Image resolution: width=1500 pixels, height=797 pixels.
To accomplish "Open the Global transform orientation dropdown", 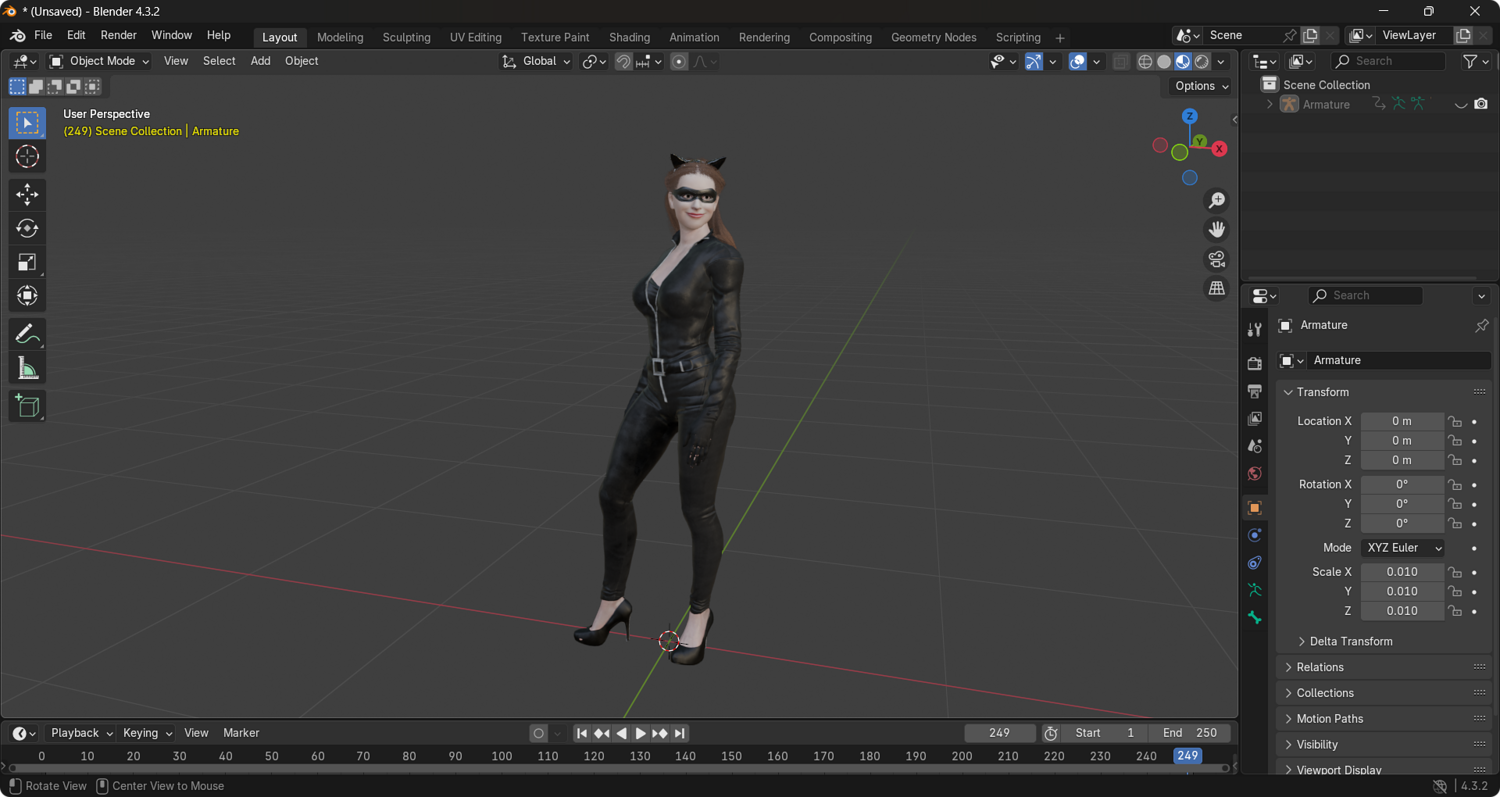I will coord(536,62).
